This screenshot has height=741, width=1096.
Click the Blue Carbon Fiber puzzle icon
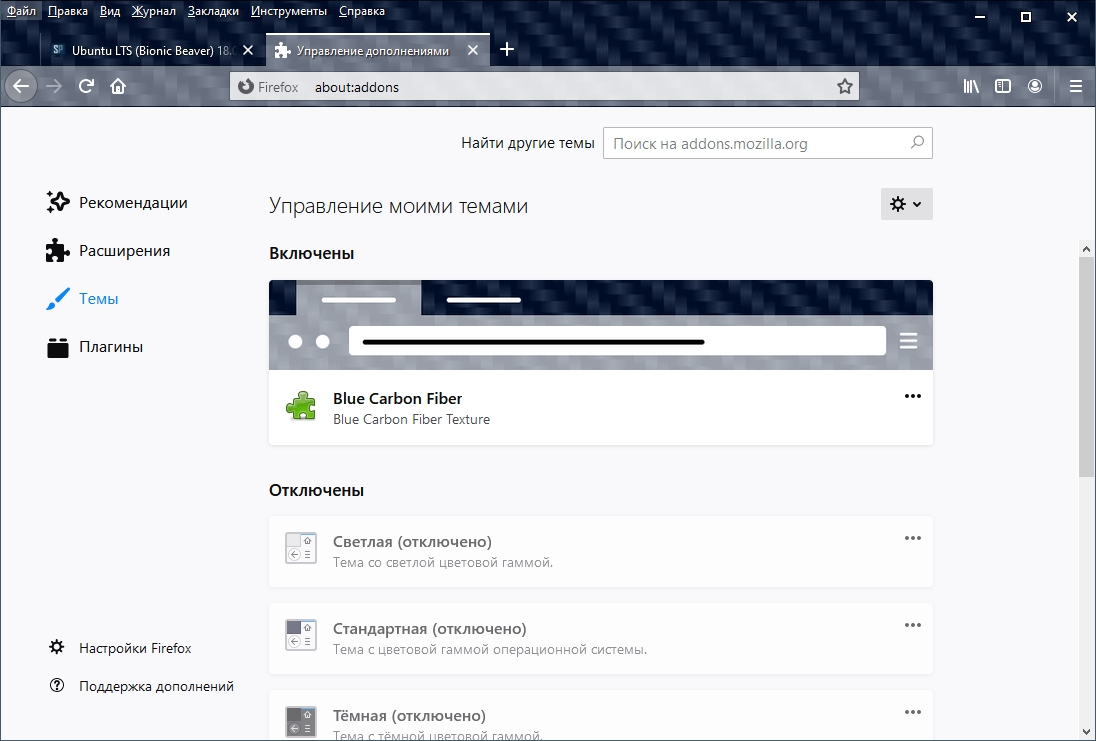click(x=301, y=406)
